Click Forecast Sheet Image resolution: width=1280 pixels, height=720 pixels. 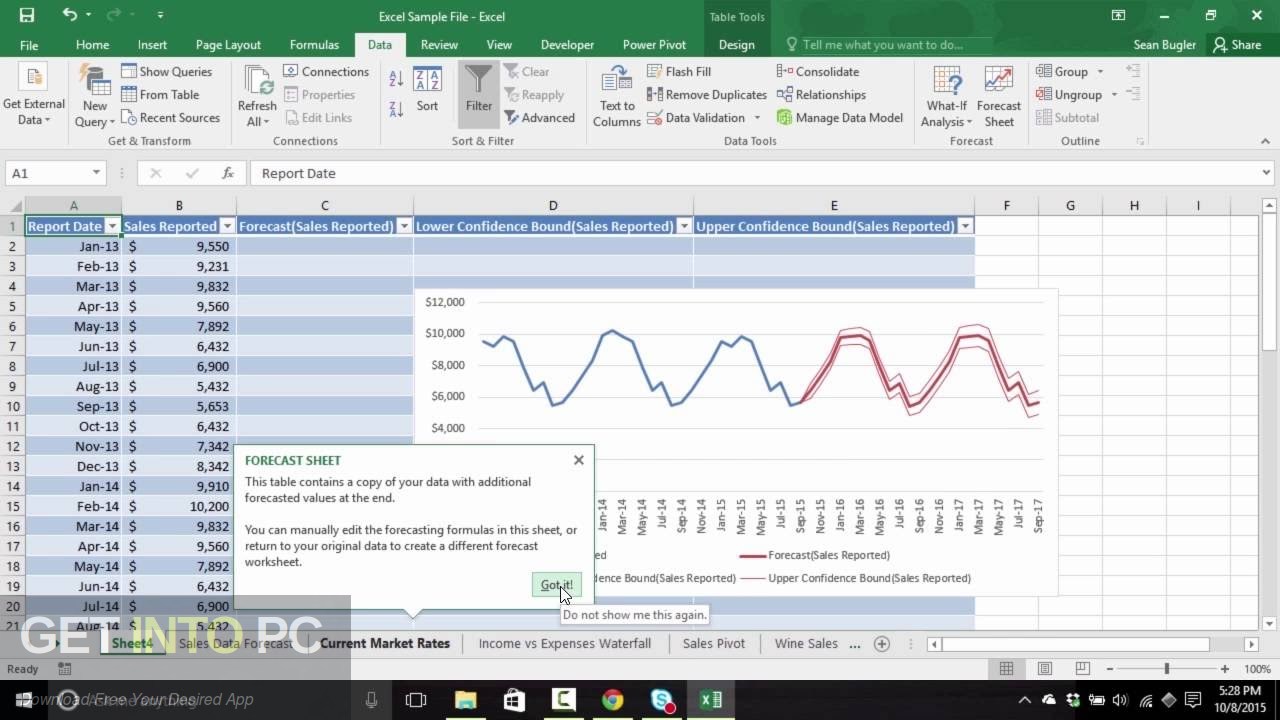[999, 95]
